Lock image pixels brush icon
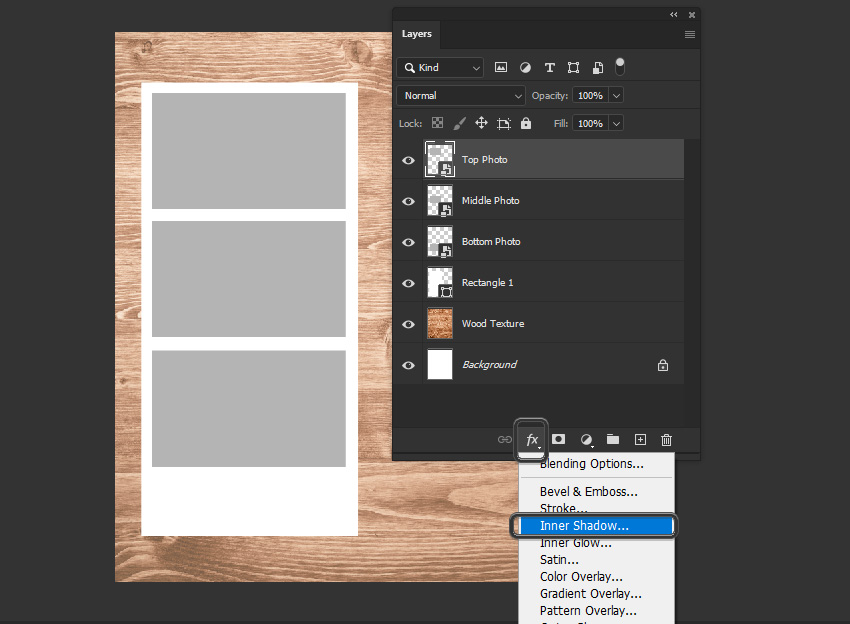 [x=459, y=124]
